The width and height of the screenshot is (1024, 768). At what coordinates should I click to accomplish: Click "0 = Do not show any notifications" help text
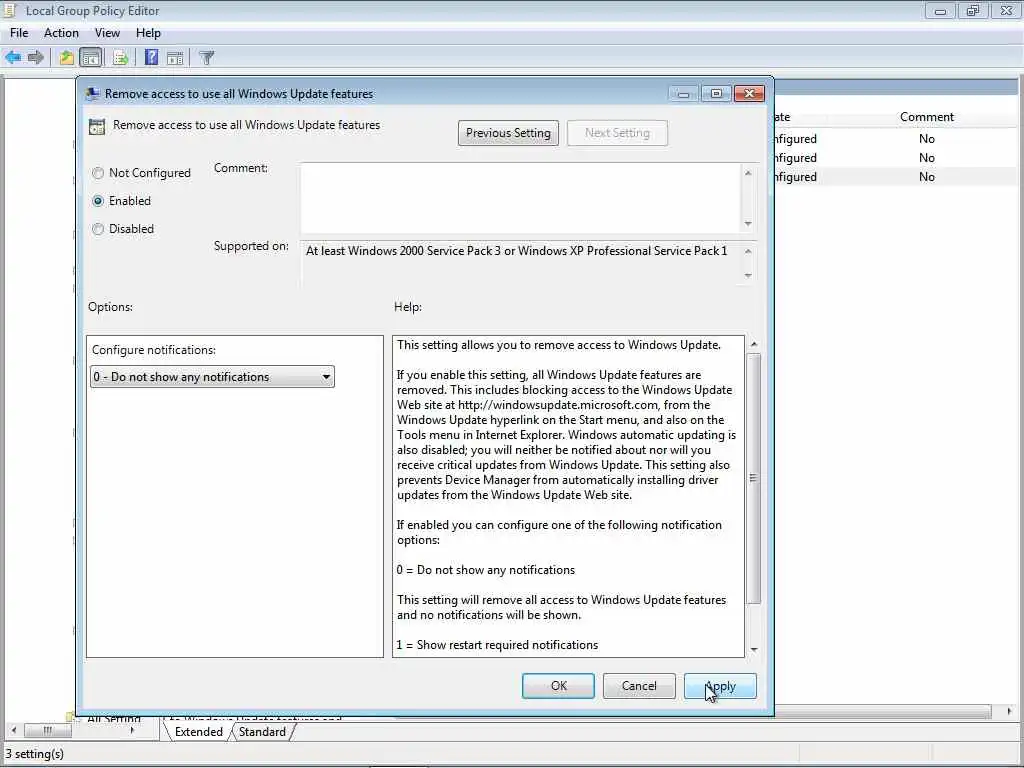click(485, 570)
